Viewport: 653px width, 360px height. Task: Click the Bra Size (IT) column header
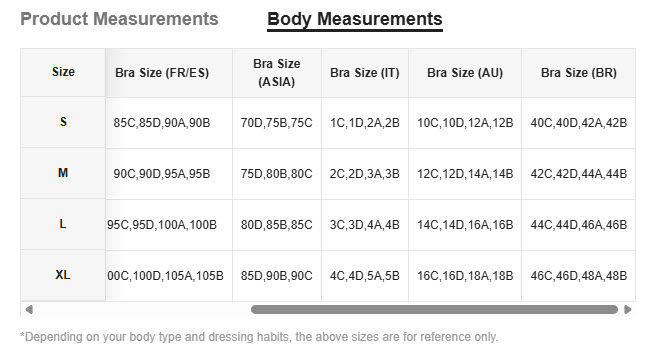click(365, 72)
